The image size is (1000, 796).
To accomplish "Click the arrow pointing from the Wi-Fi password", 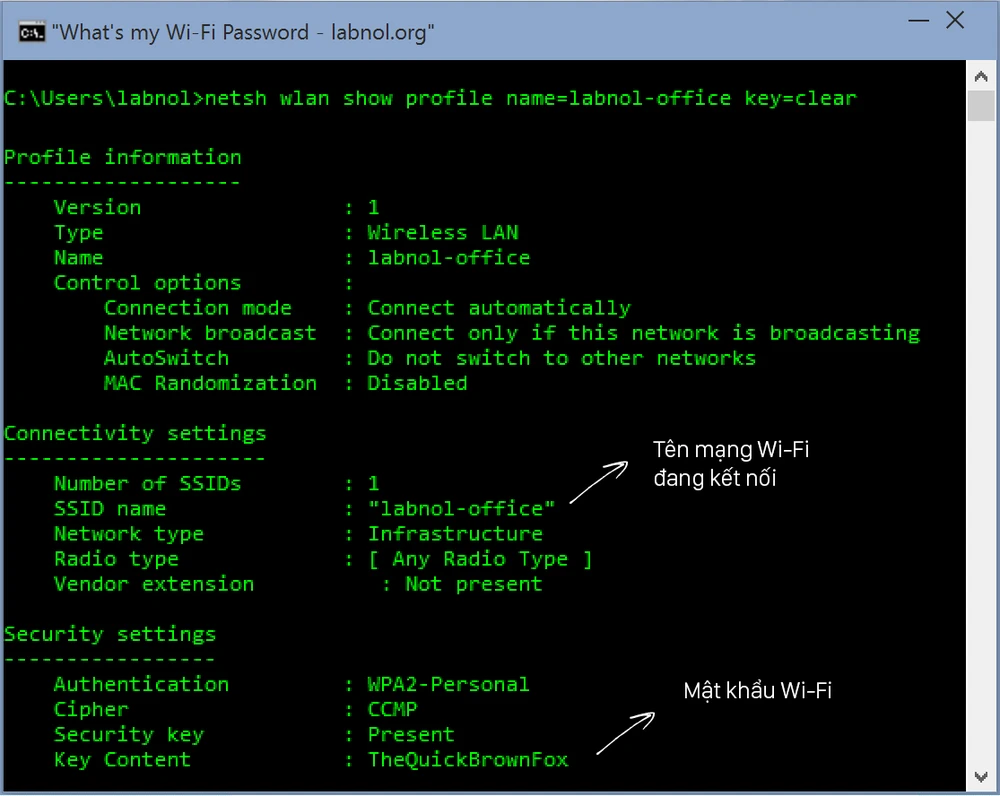I will [625, 734].
